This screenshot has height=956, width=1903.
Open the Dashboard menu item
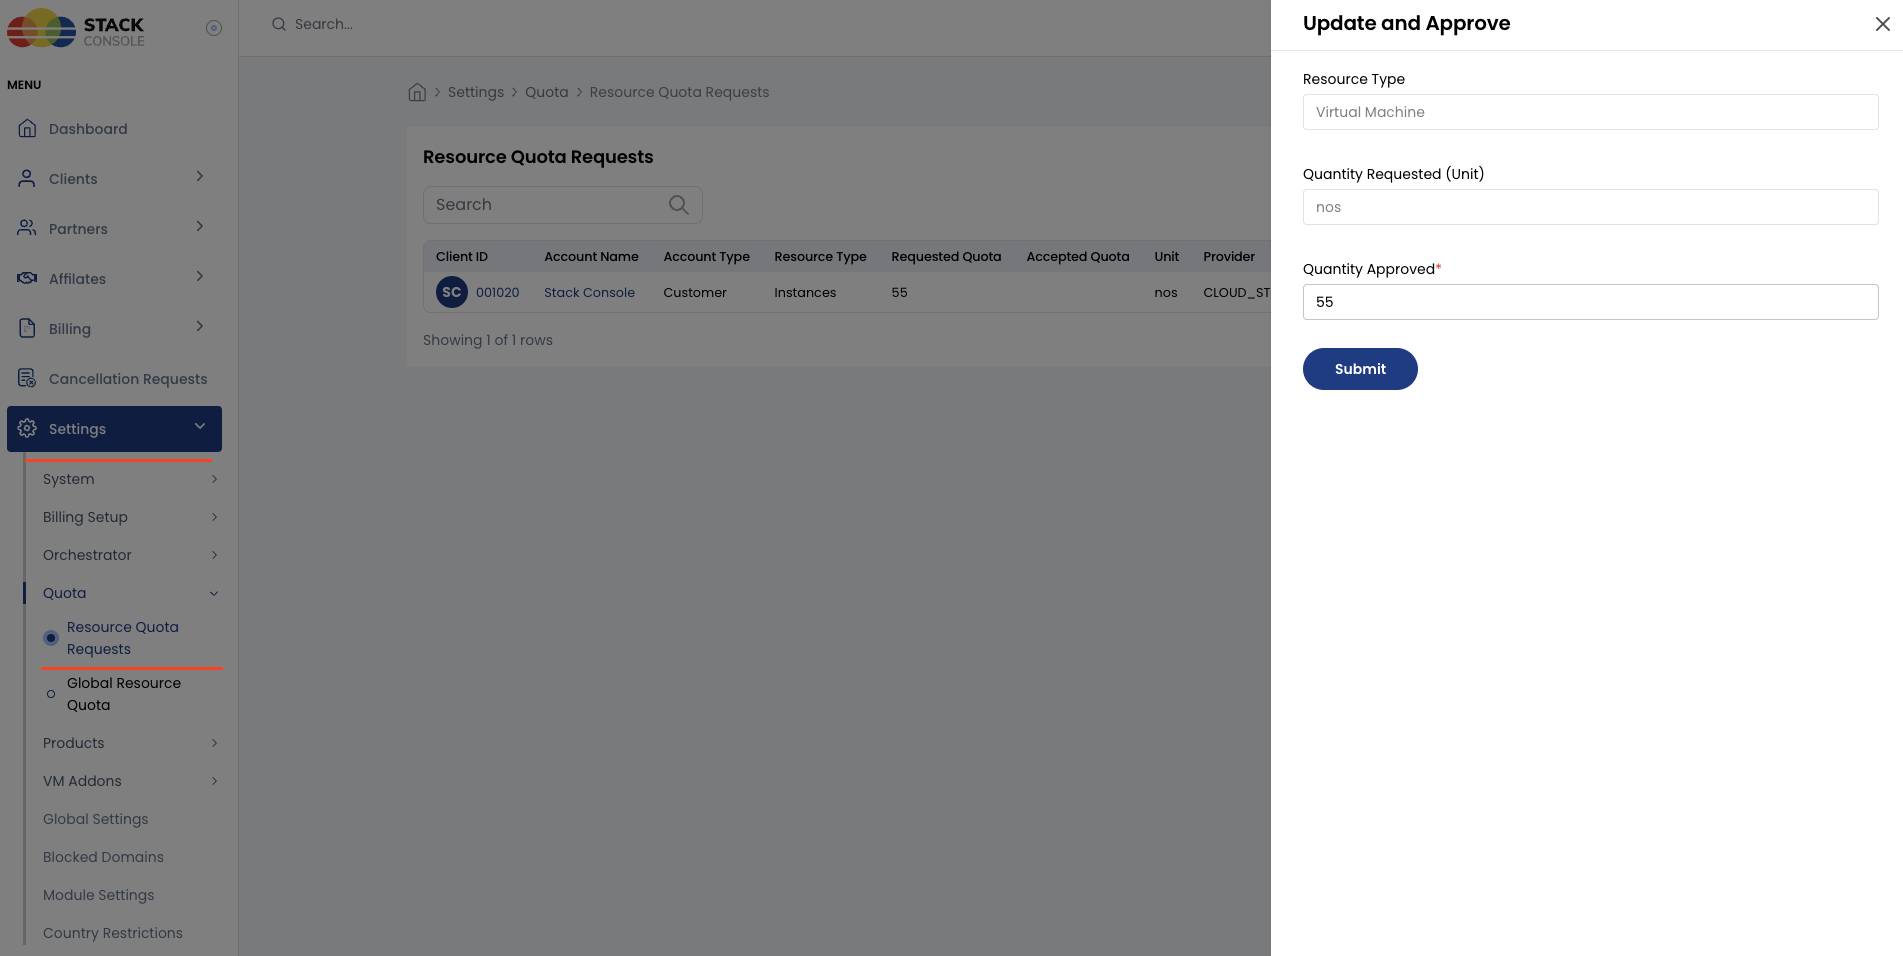coord(114,129)
